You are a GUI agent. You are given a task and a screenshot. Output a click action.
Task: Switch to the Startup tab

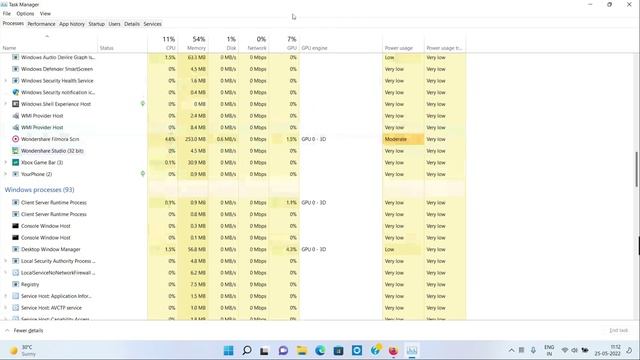[x=97, y=24]
